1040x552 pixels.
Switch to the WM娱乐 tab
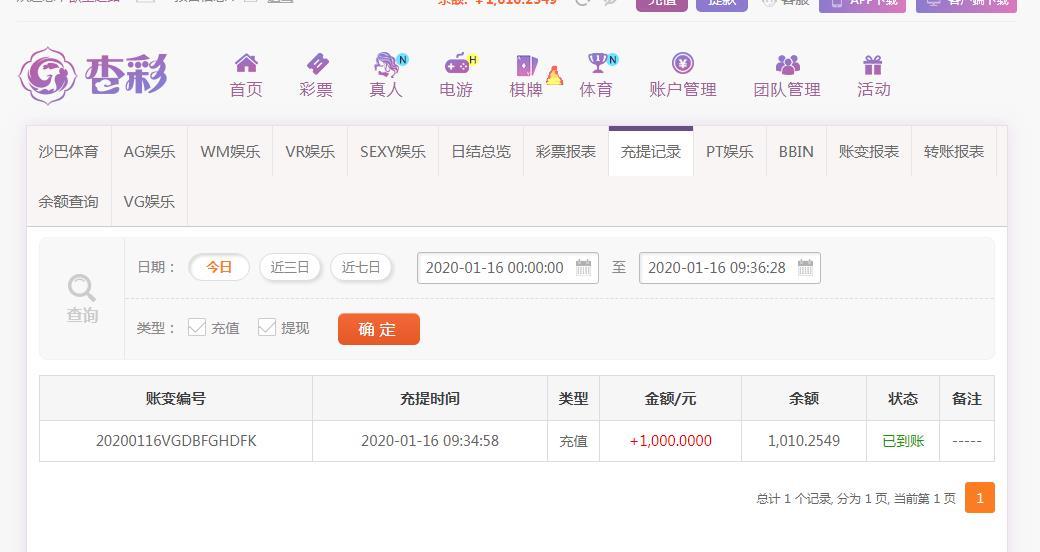[230, 151]
